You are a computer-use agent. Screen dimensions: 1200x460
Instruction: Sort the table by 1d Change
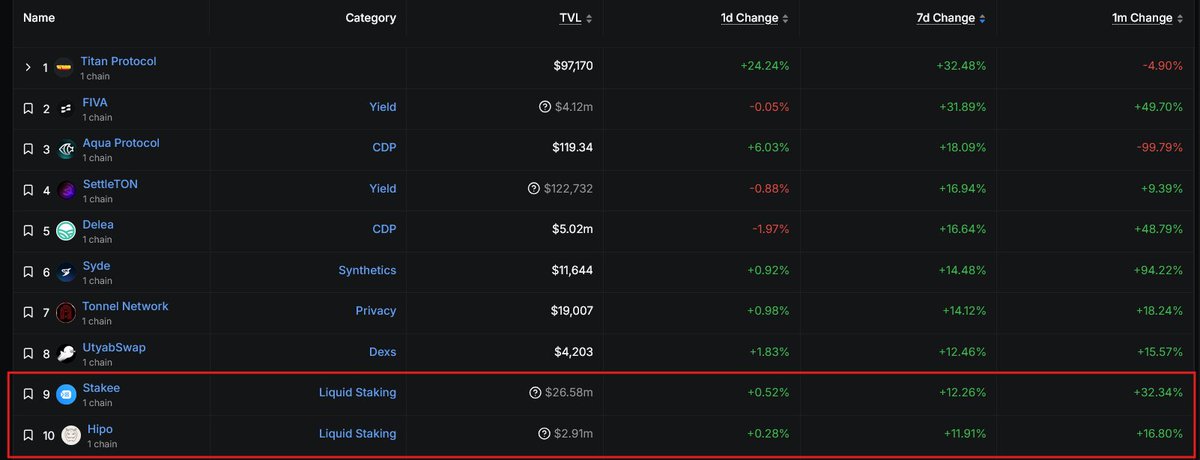(755, 18)
